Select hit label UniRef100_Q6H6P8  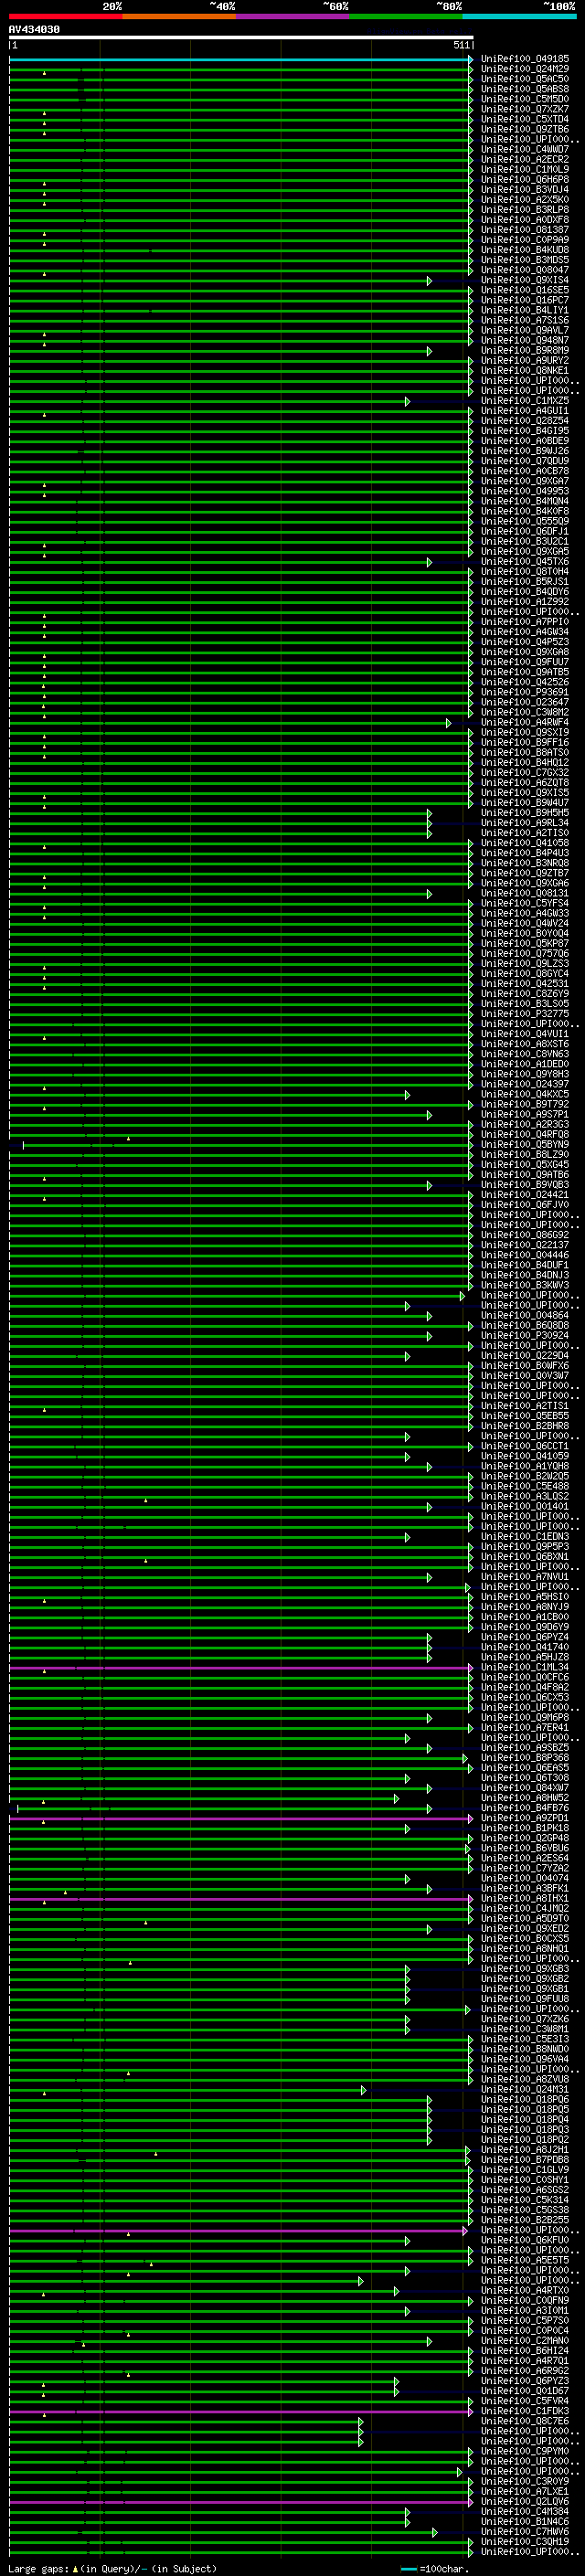click(525, 179)
